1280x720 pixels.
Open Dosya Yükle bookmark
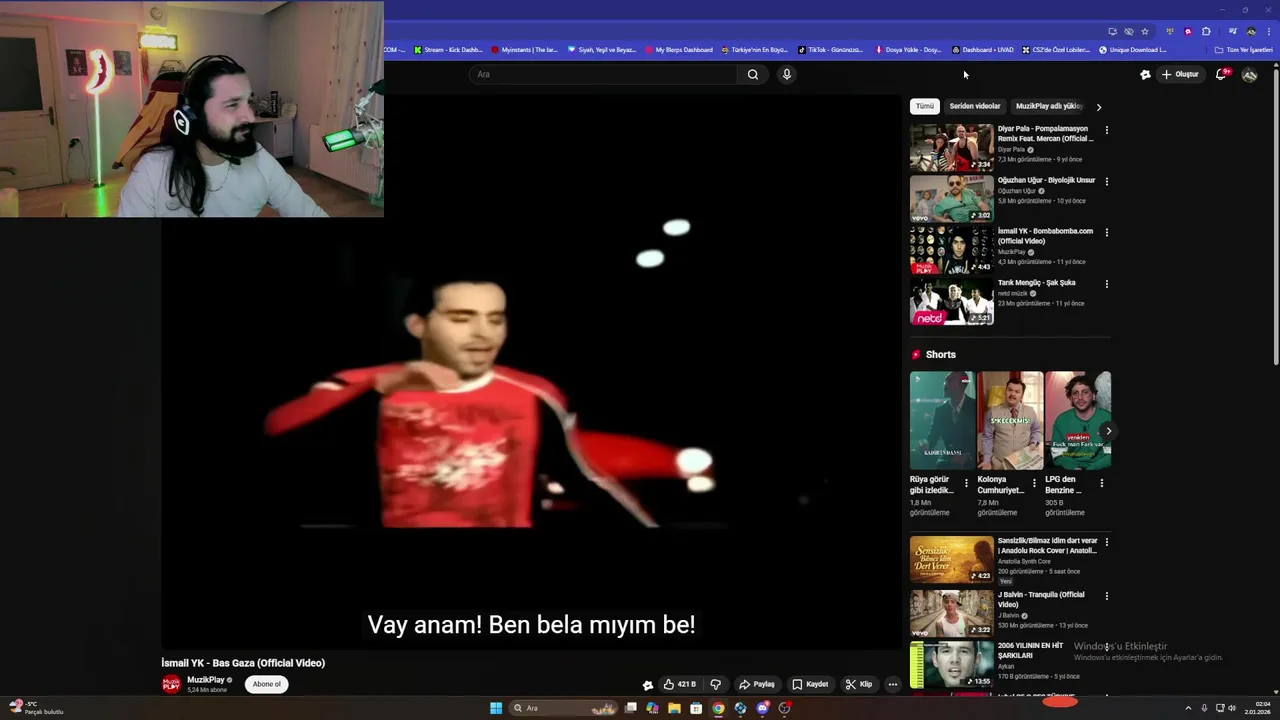pyautogui.click(x=908, y=49)
